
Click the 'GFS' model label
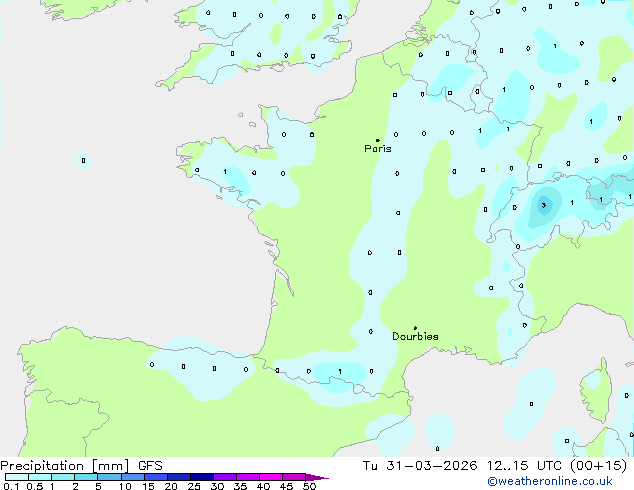[150, 466]
